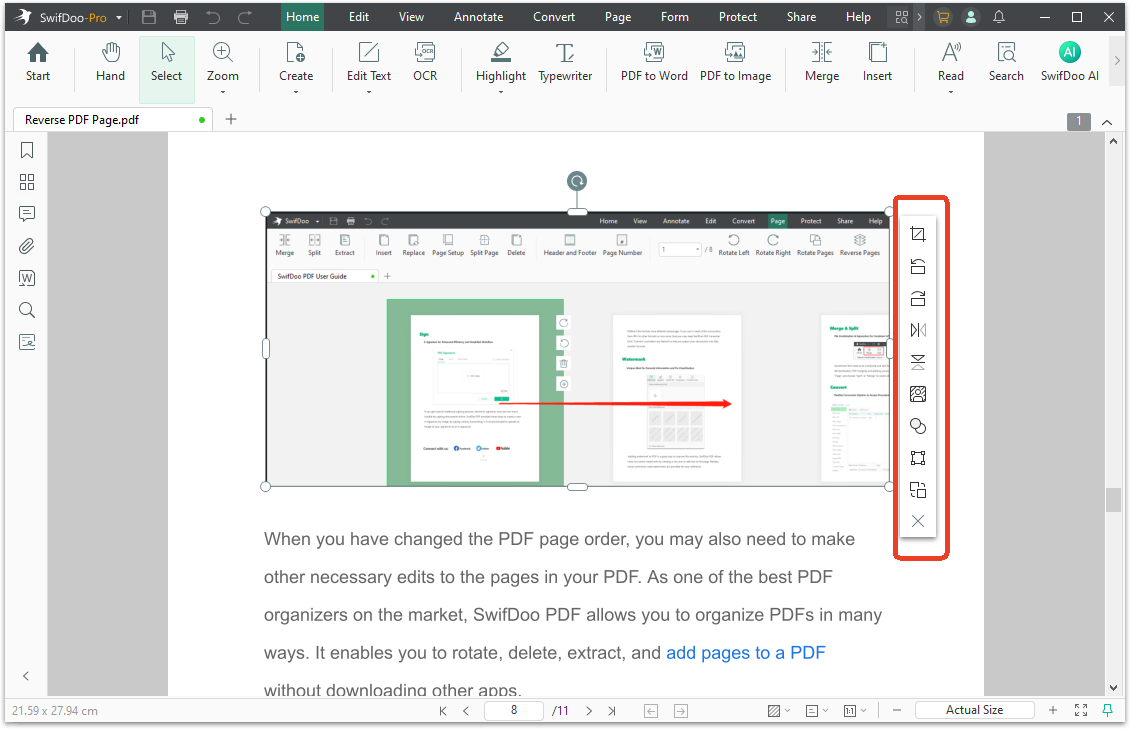Toggle the green pin in status bar

tap(1108, 710)
